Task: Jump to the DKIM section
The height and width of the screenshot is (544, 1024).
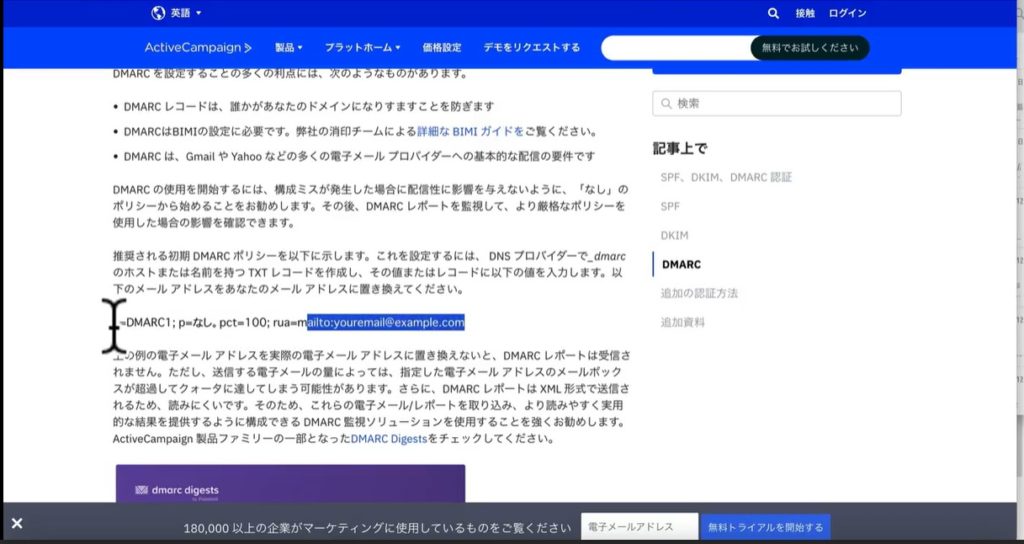Action: pyautogui.click(x=674, y=235)
